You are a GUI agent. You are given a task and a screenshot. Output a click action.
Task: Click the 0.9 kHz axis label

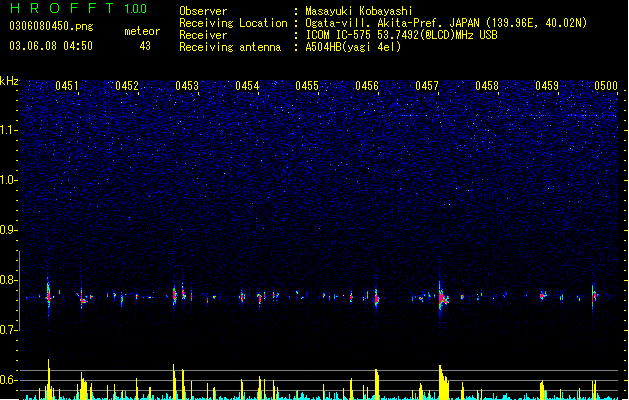(9, 230)
